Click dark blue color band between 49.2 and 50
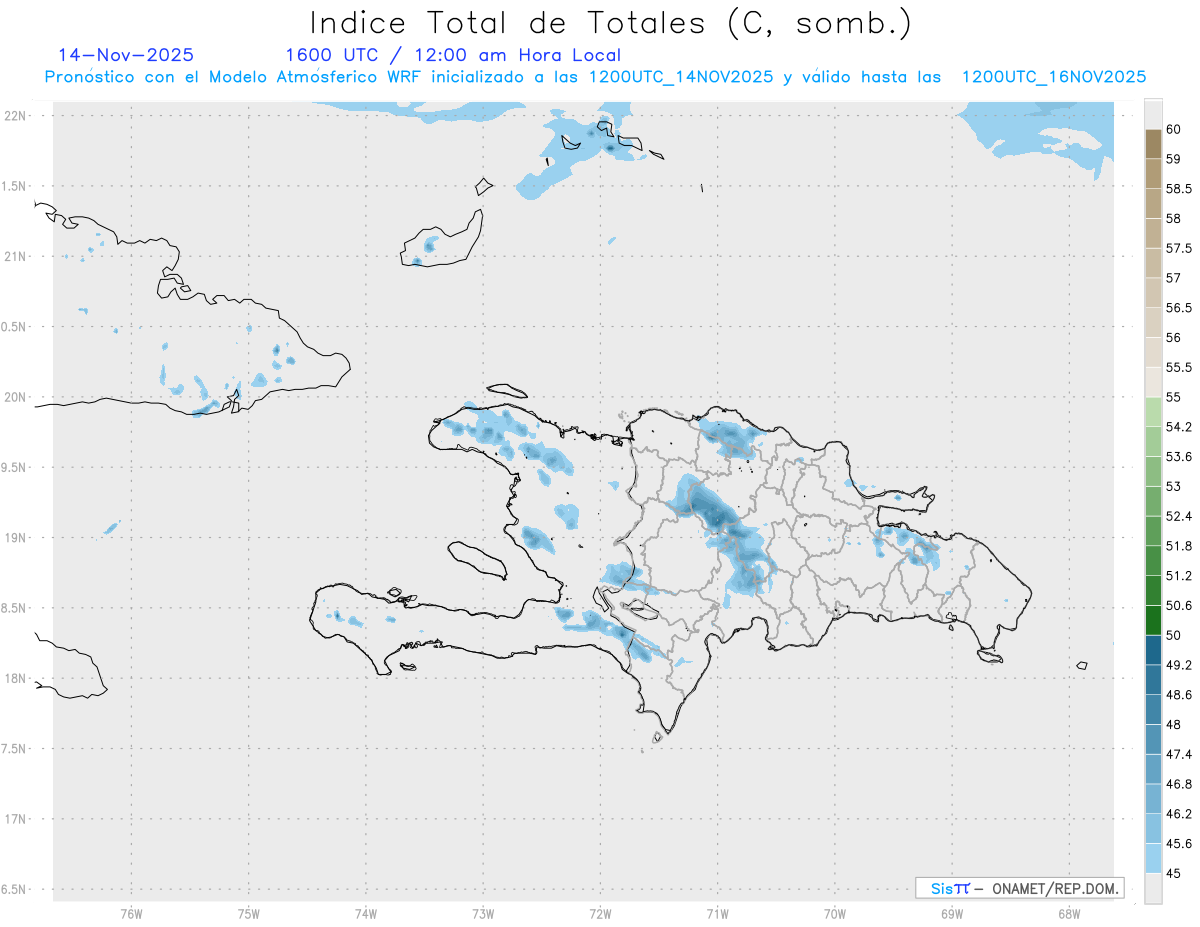 (1153, 650)
